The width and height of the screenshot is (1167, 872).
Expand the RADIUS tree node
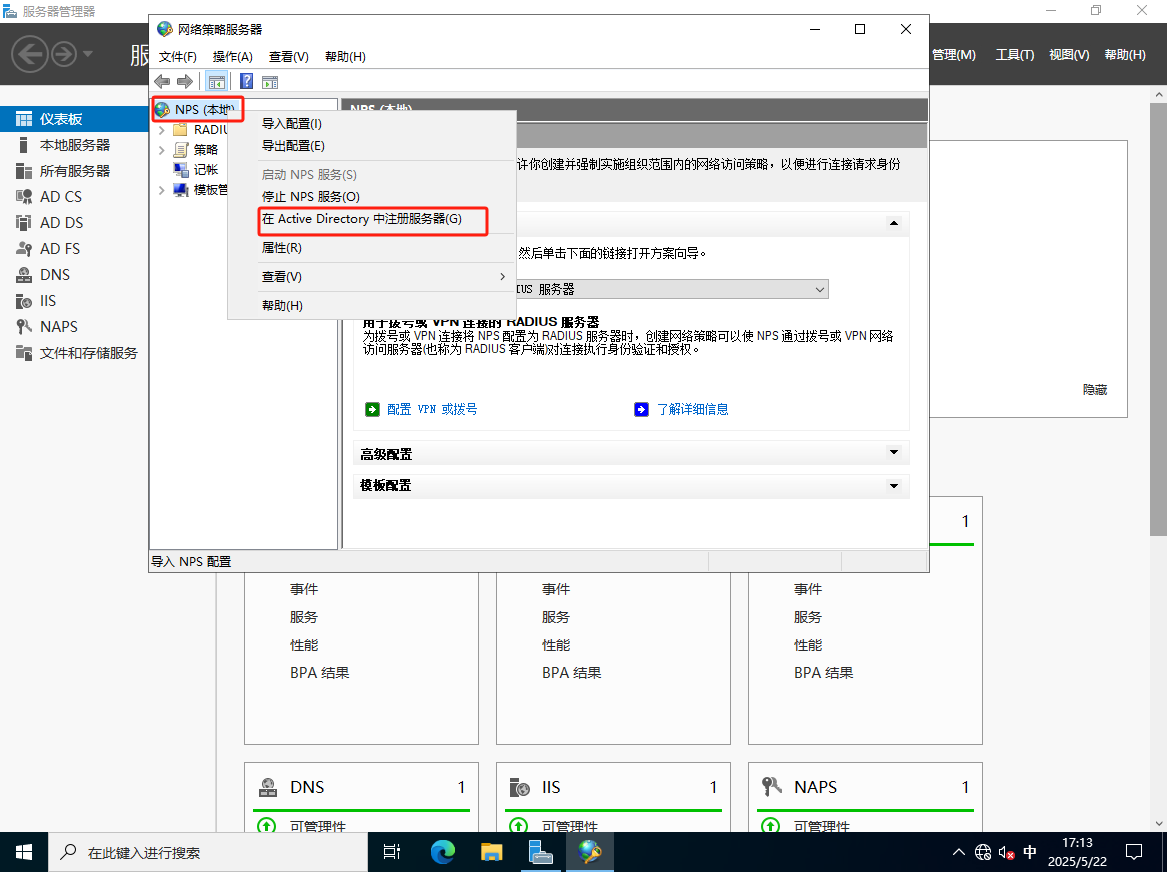[x=162, y=129]
